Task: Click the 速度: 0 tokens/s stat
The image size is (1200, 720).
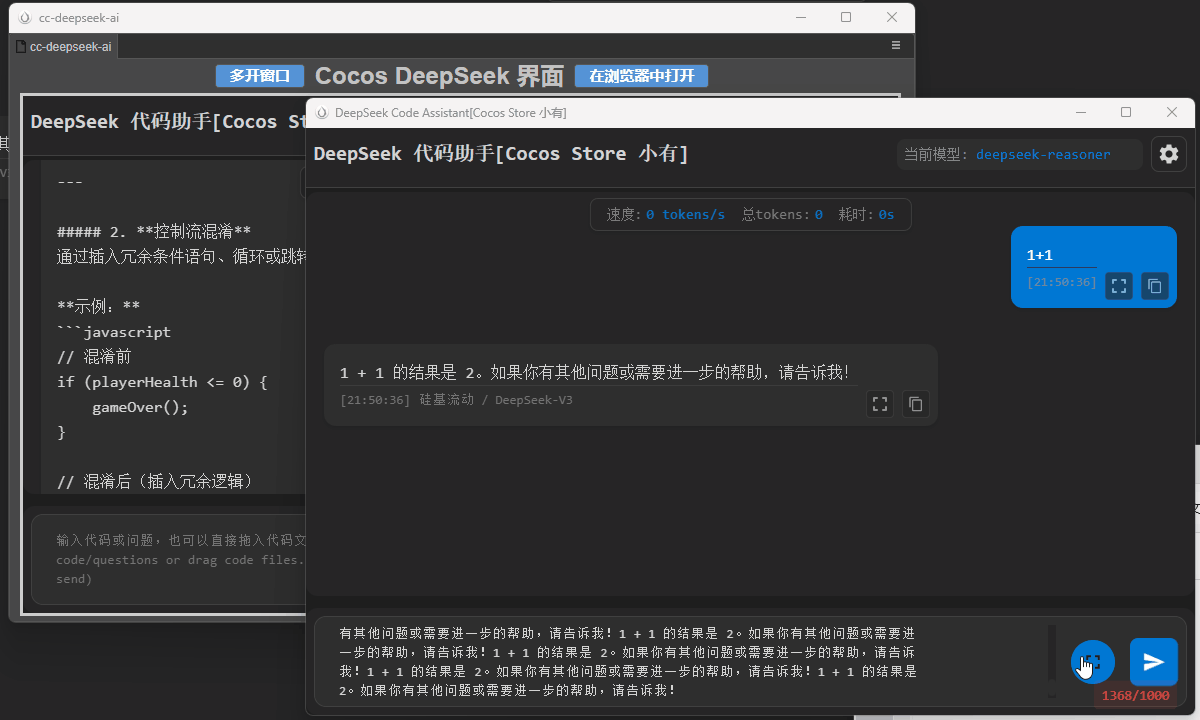Action: point(666,215)
